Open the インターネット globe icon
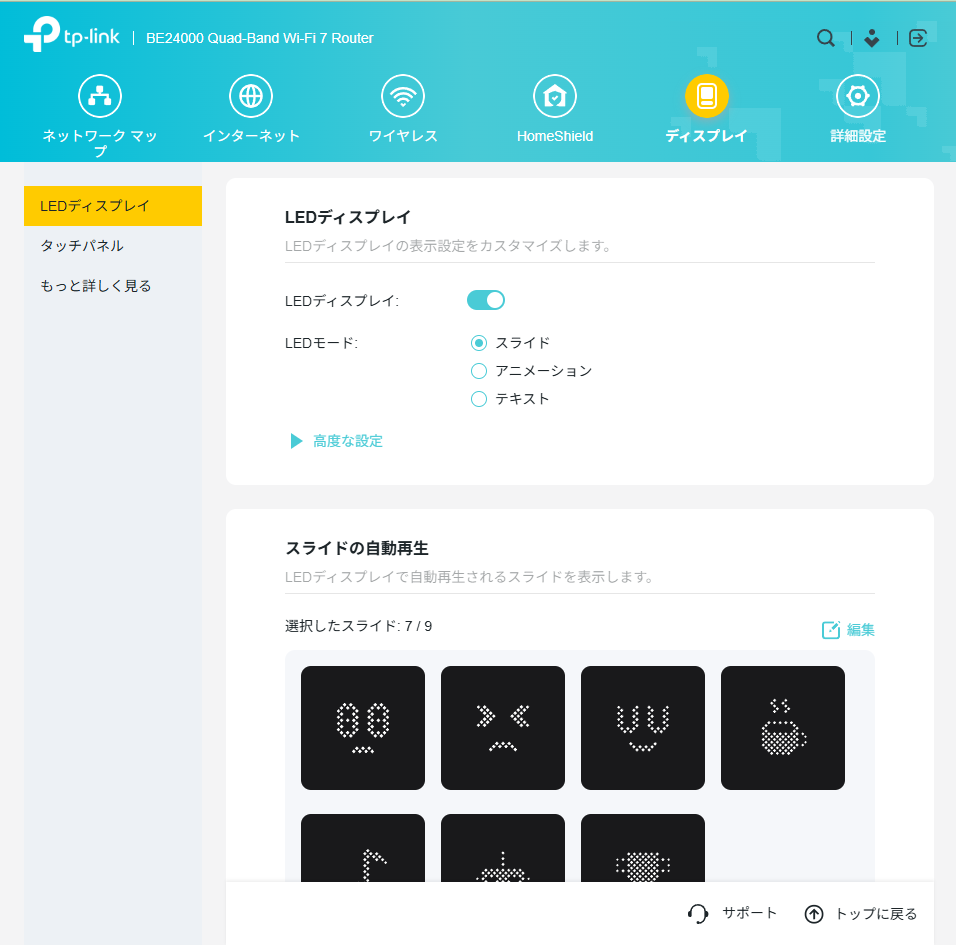This screenshot has height=945, width=956. [x=251, y=96]
